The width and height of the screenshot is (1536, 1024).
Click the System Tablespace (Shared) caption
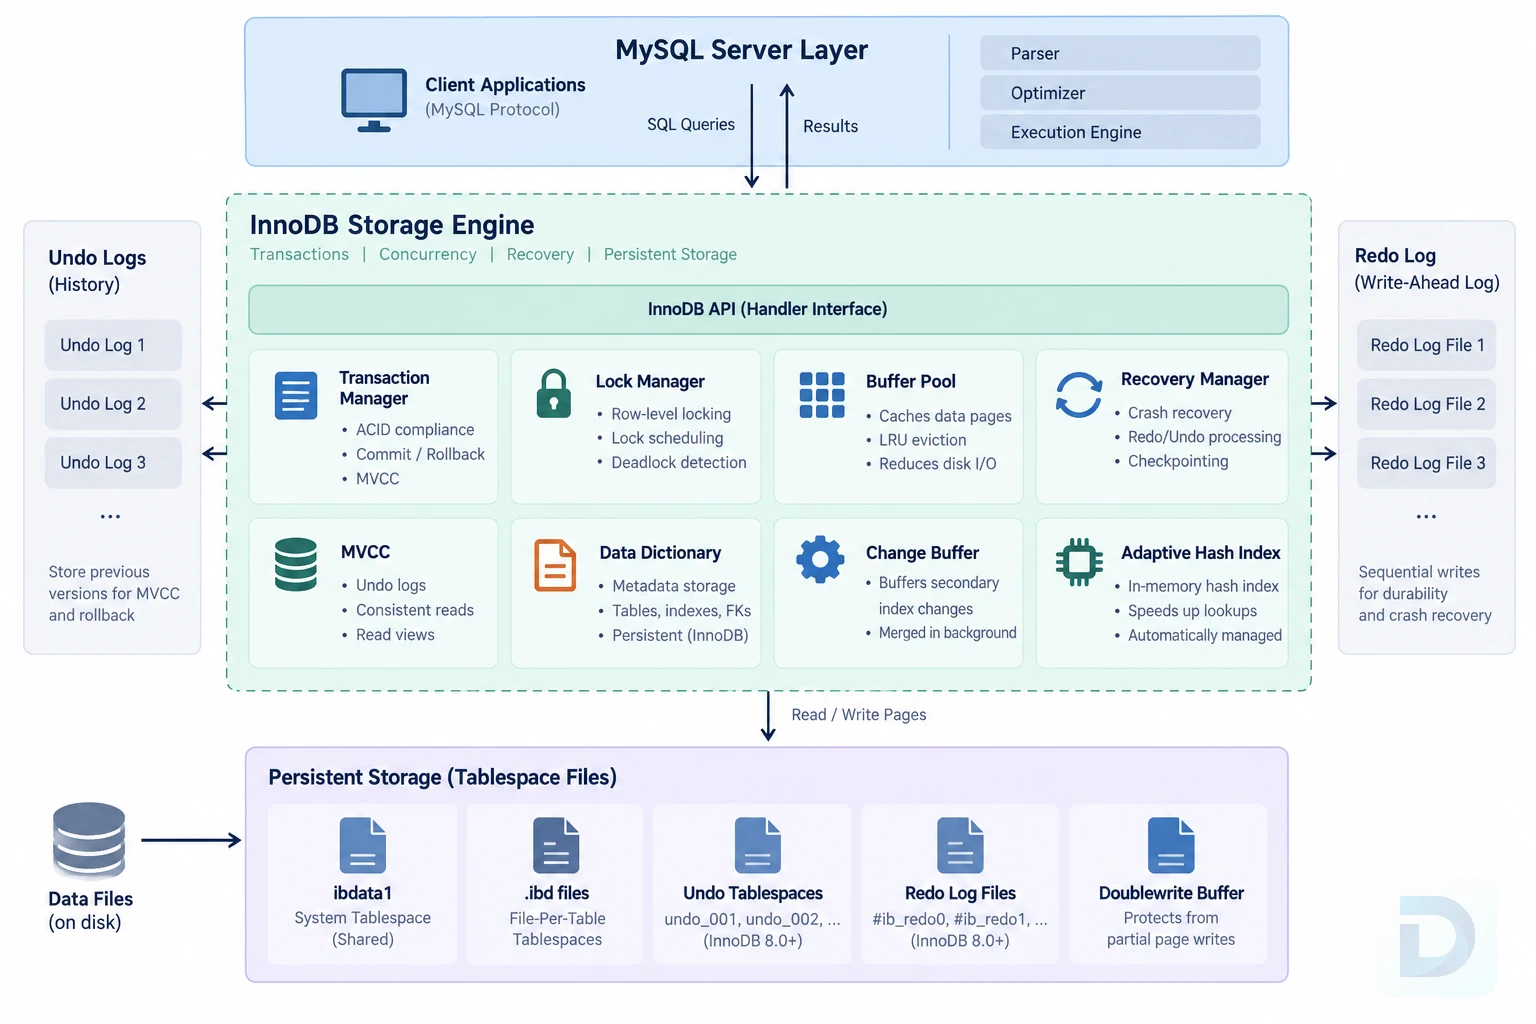coord(363,929)
